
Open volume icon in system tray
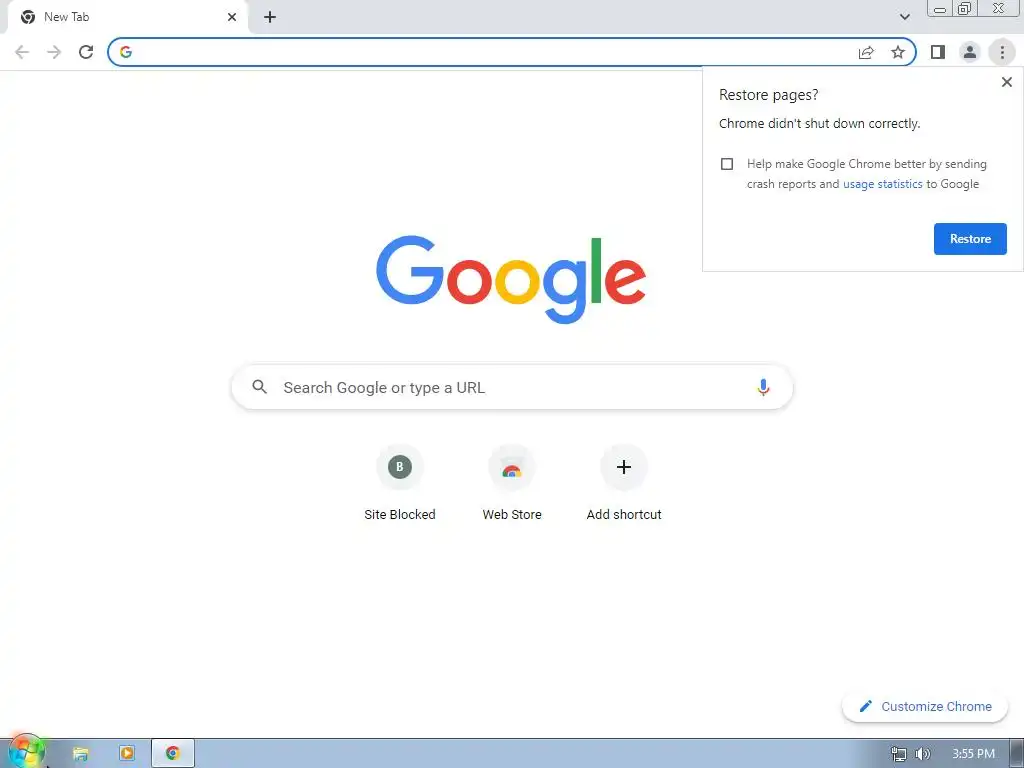tap(922, 754)
